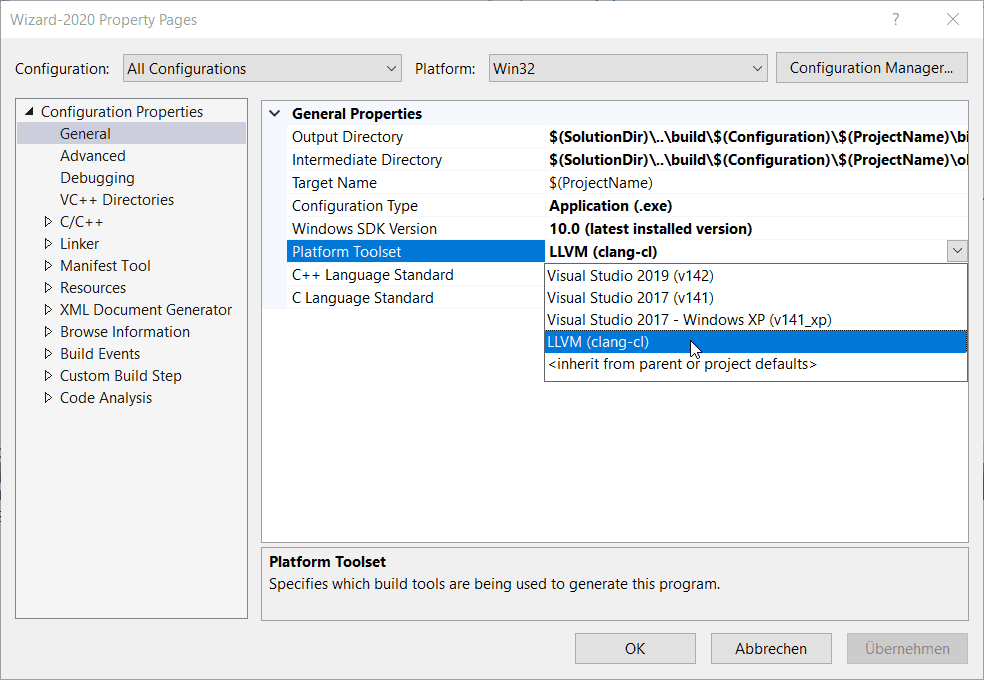
Task: Select the XML Document Generator label
Action: click(146, 309)
